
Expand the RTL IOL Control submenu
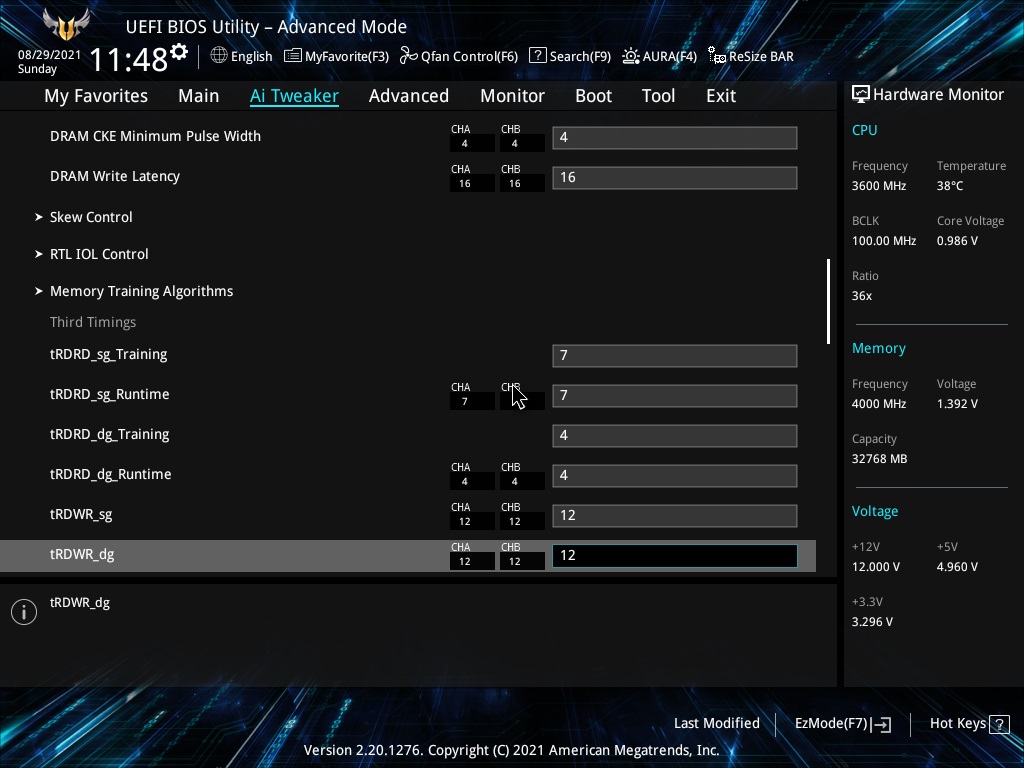[x=91, y=255]
